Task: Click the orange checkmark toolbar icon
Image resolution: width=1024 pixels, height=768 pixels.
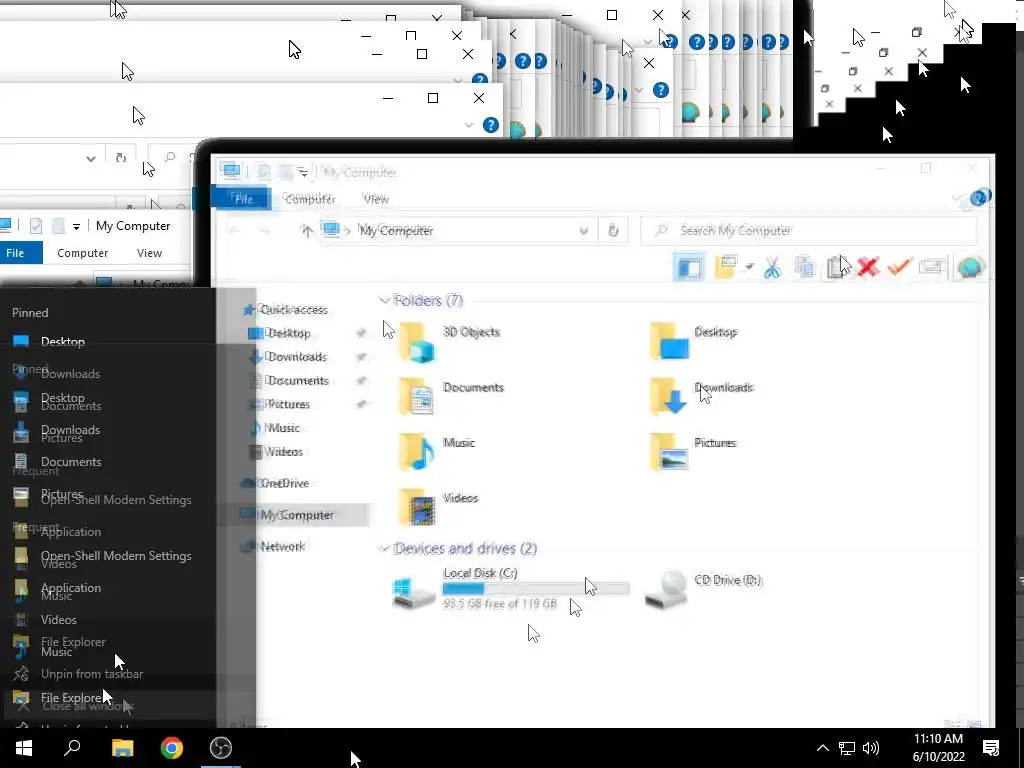Action: 900,267
